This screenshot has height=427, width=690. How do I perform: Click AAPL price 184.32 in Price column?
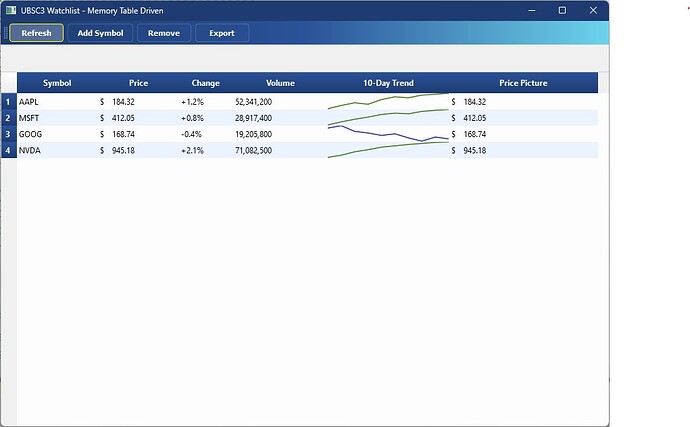click(138, 102)
